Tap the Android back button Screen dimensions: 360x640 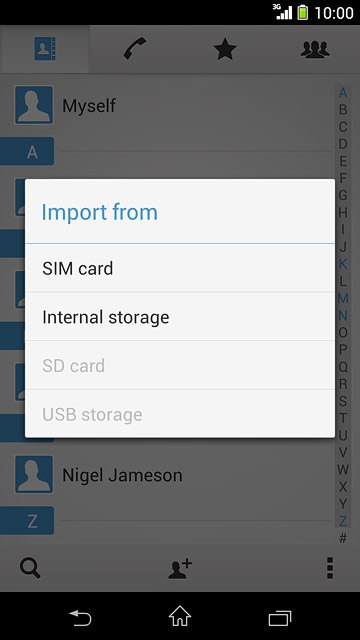(x=80, y=618)
